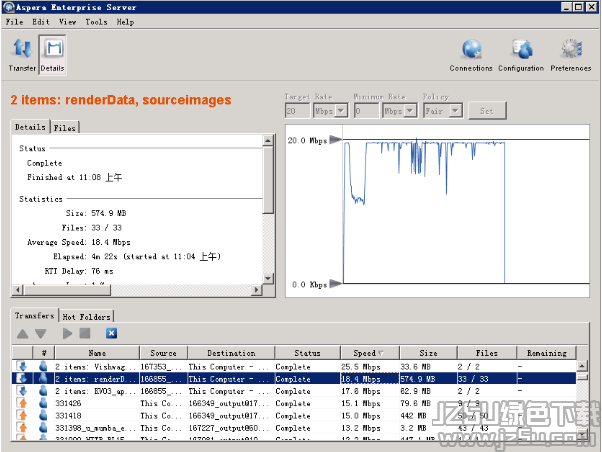The width and height of the screenshot is (602, 452).
Task: Click the 0.0 Kbps minimum rate marker
Action: tap(336, 284)
